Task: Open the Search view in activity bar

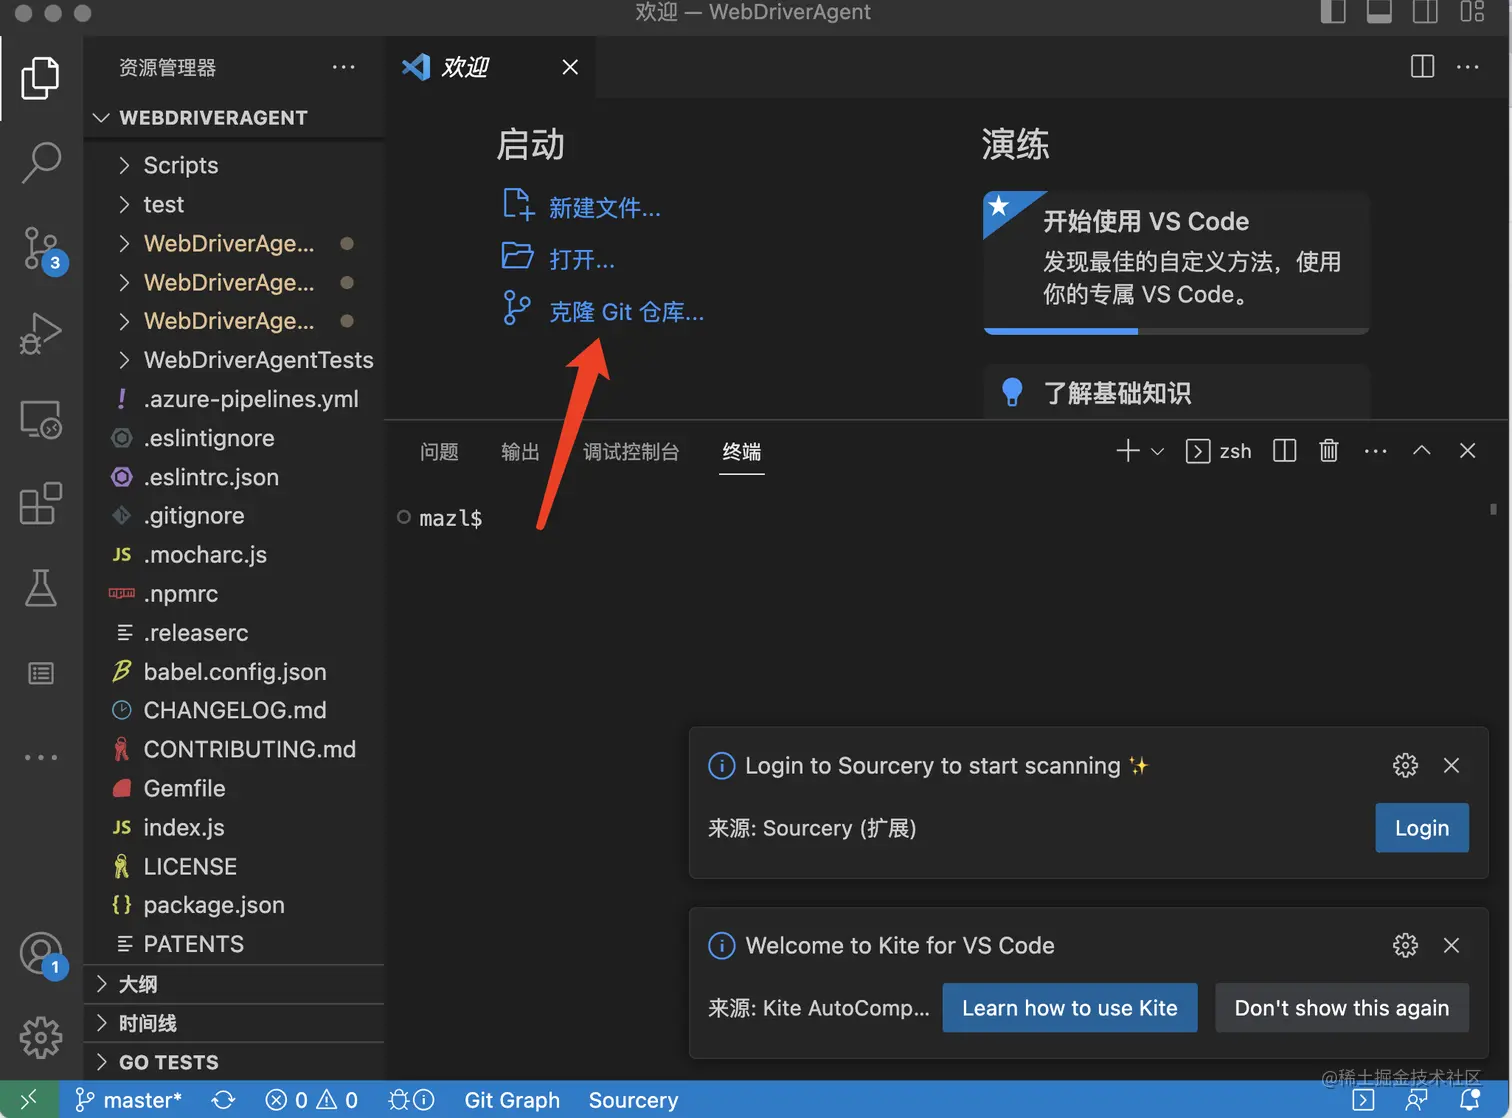Action: tap(41, 162)
